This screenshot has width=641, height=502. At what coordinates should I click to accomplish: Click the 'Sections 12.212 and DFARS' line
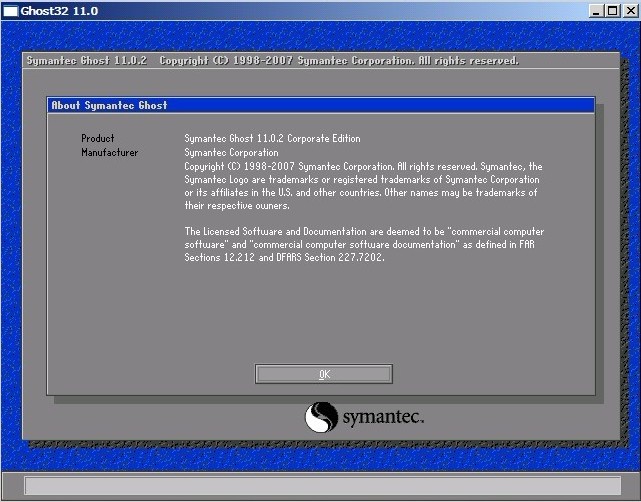[284, 257]
